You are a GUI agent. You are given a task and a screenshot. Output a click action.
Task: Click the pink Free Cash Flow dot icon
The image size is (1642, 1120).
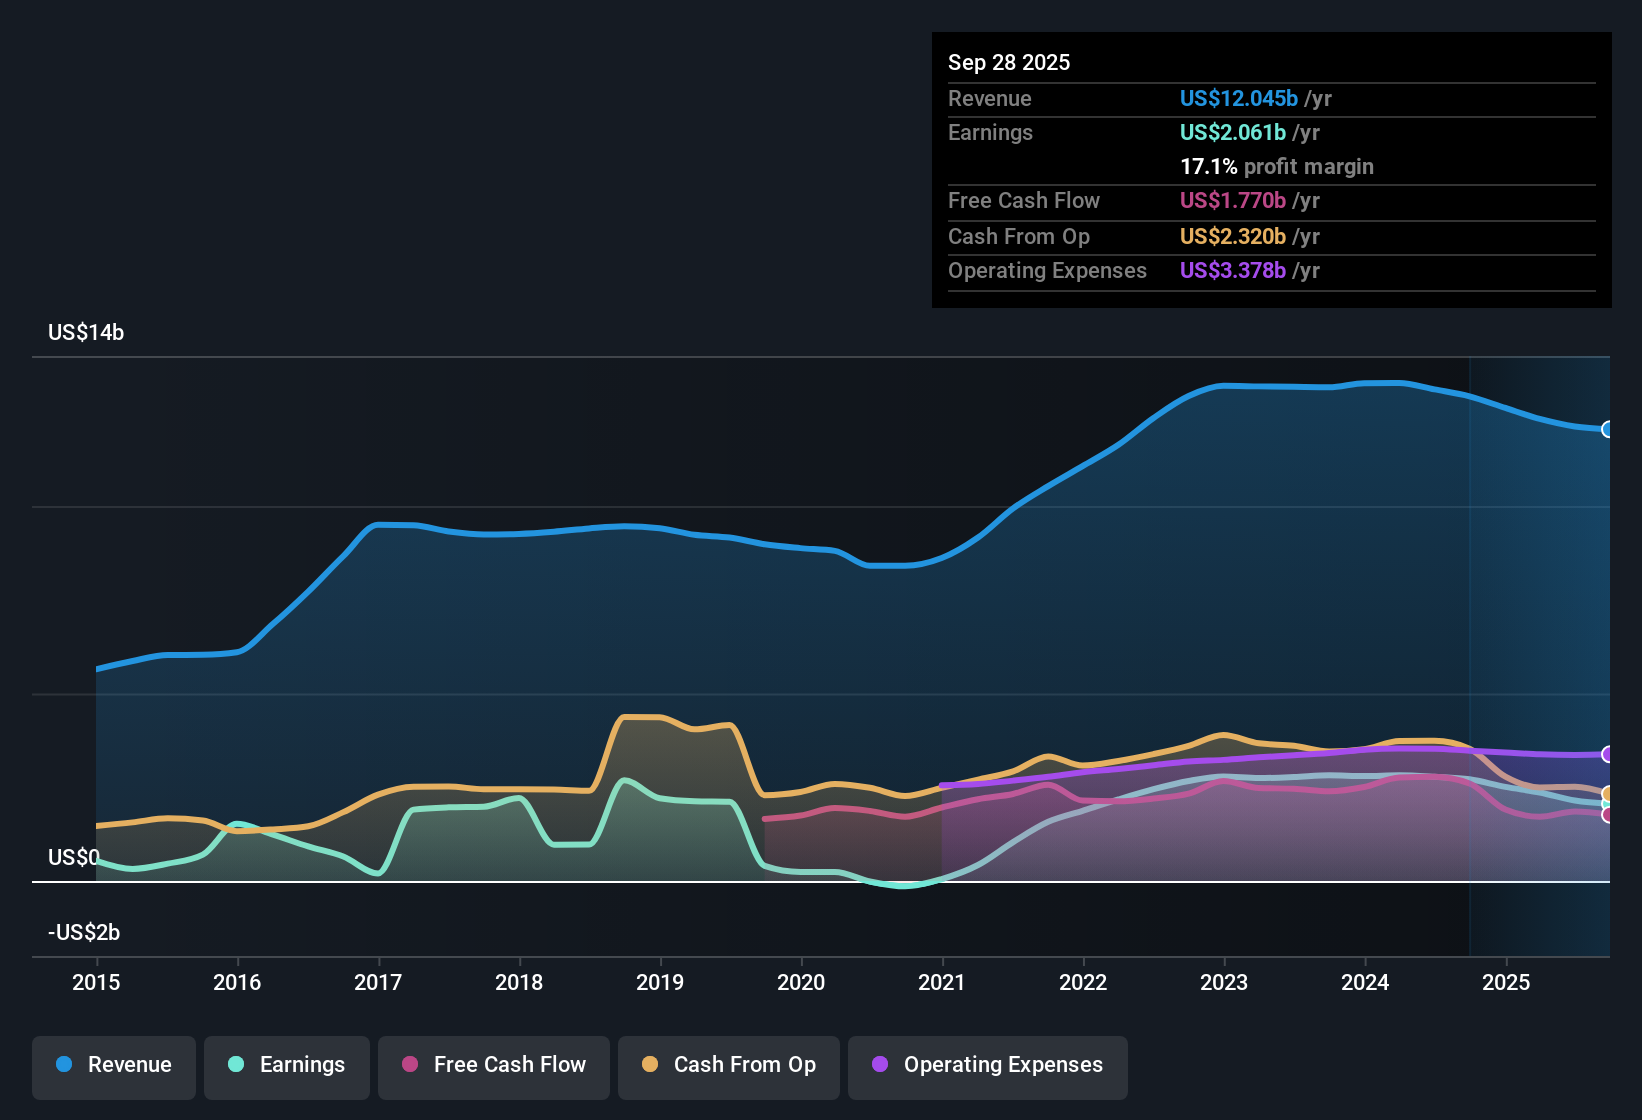(411, 1065)
